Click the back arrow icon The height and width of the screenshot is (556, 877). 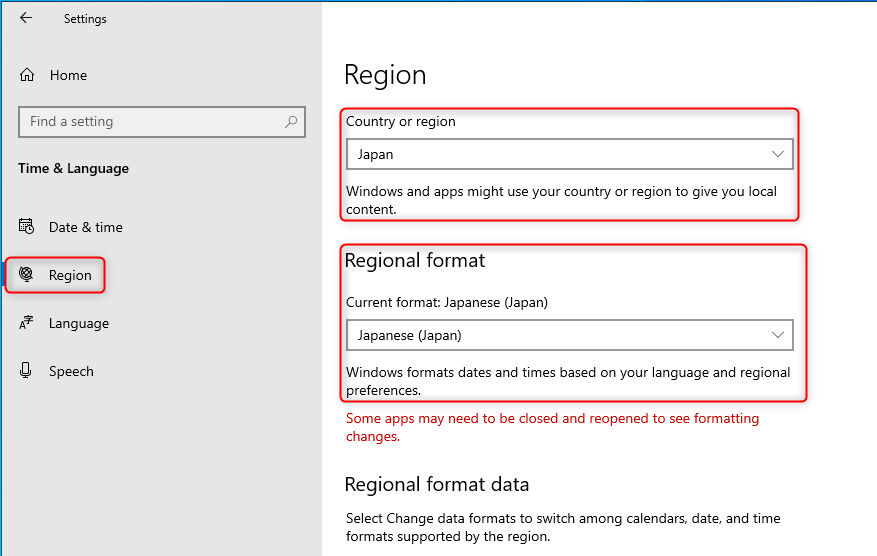click(x=26, y=18)
